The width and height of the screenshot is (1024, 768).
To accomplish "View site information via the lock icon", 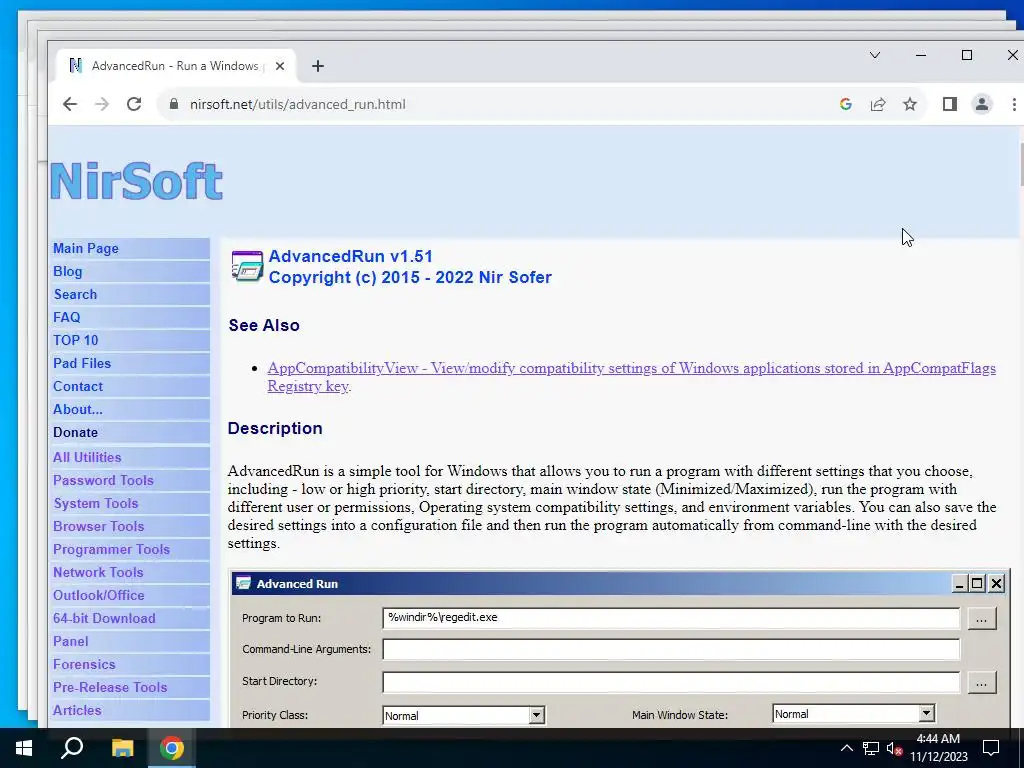I will [x=174, y=104].
